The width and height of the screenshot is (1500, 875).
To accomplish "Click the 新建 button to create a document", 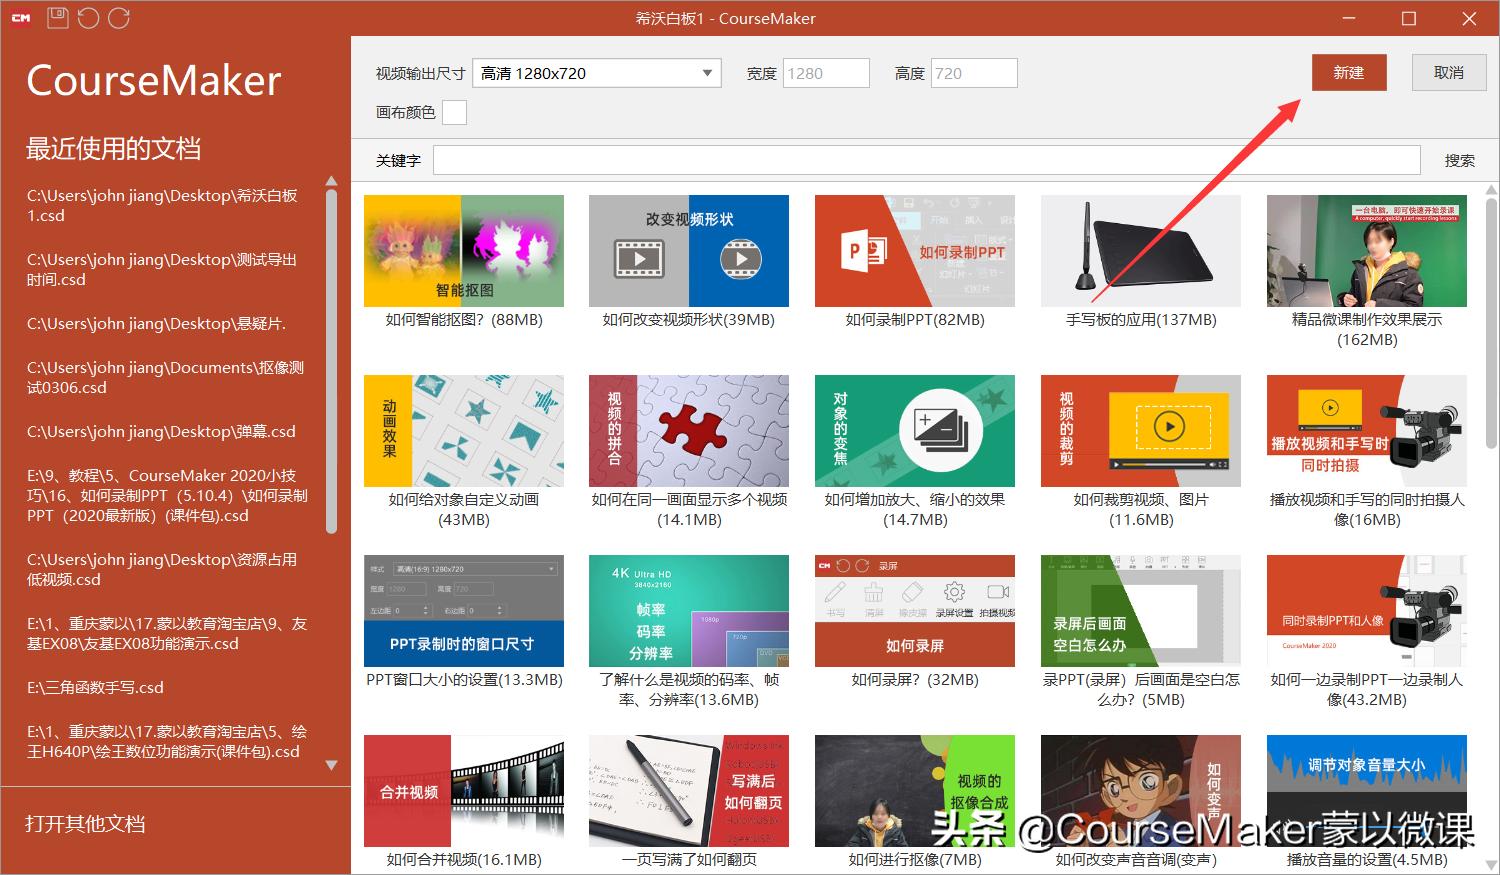I will click(x=1349, y=72).
